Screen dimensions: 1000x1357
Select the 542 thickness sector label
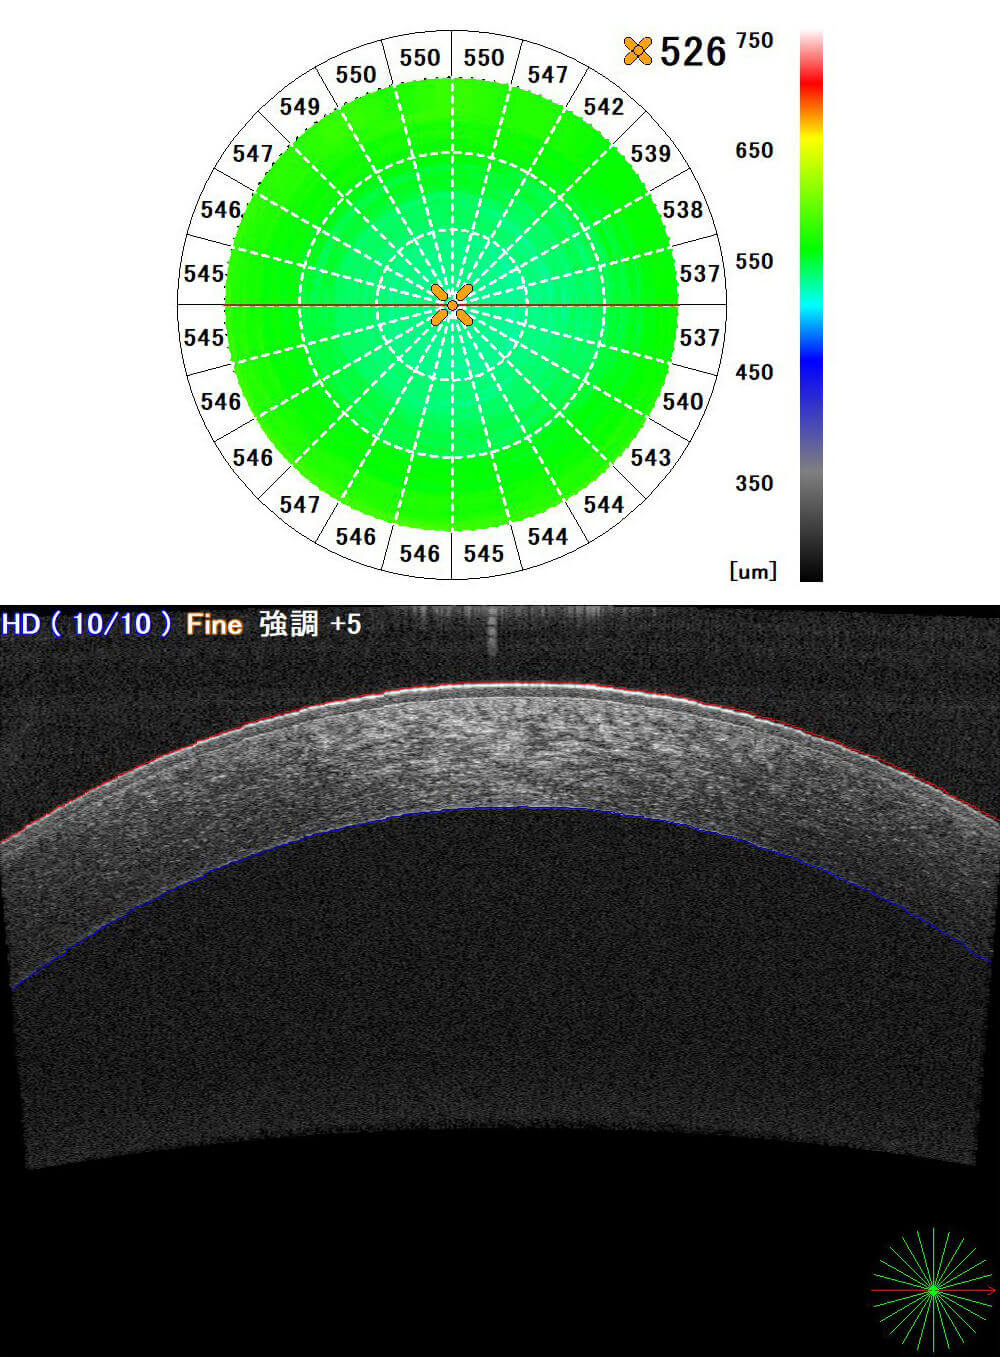pos(603,107)
